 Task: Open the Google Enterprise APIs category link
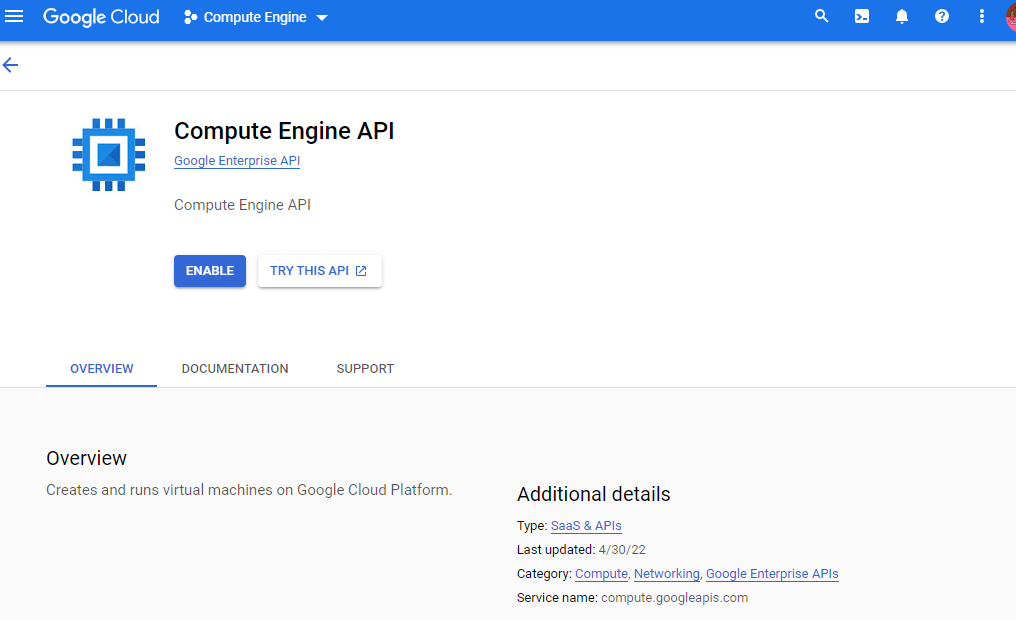pos(772,573)
